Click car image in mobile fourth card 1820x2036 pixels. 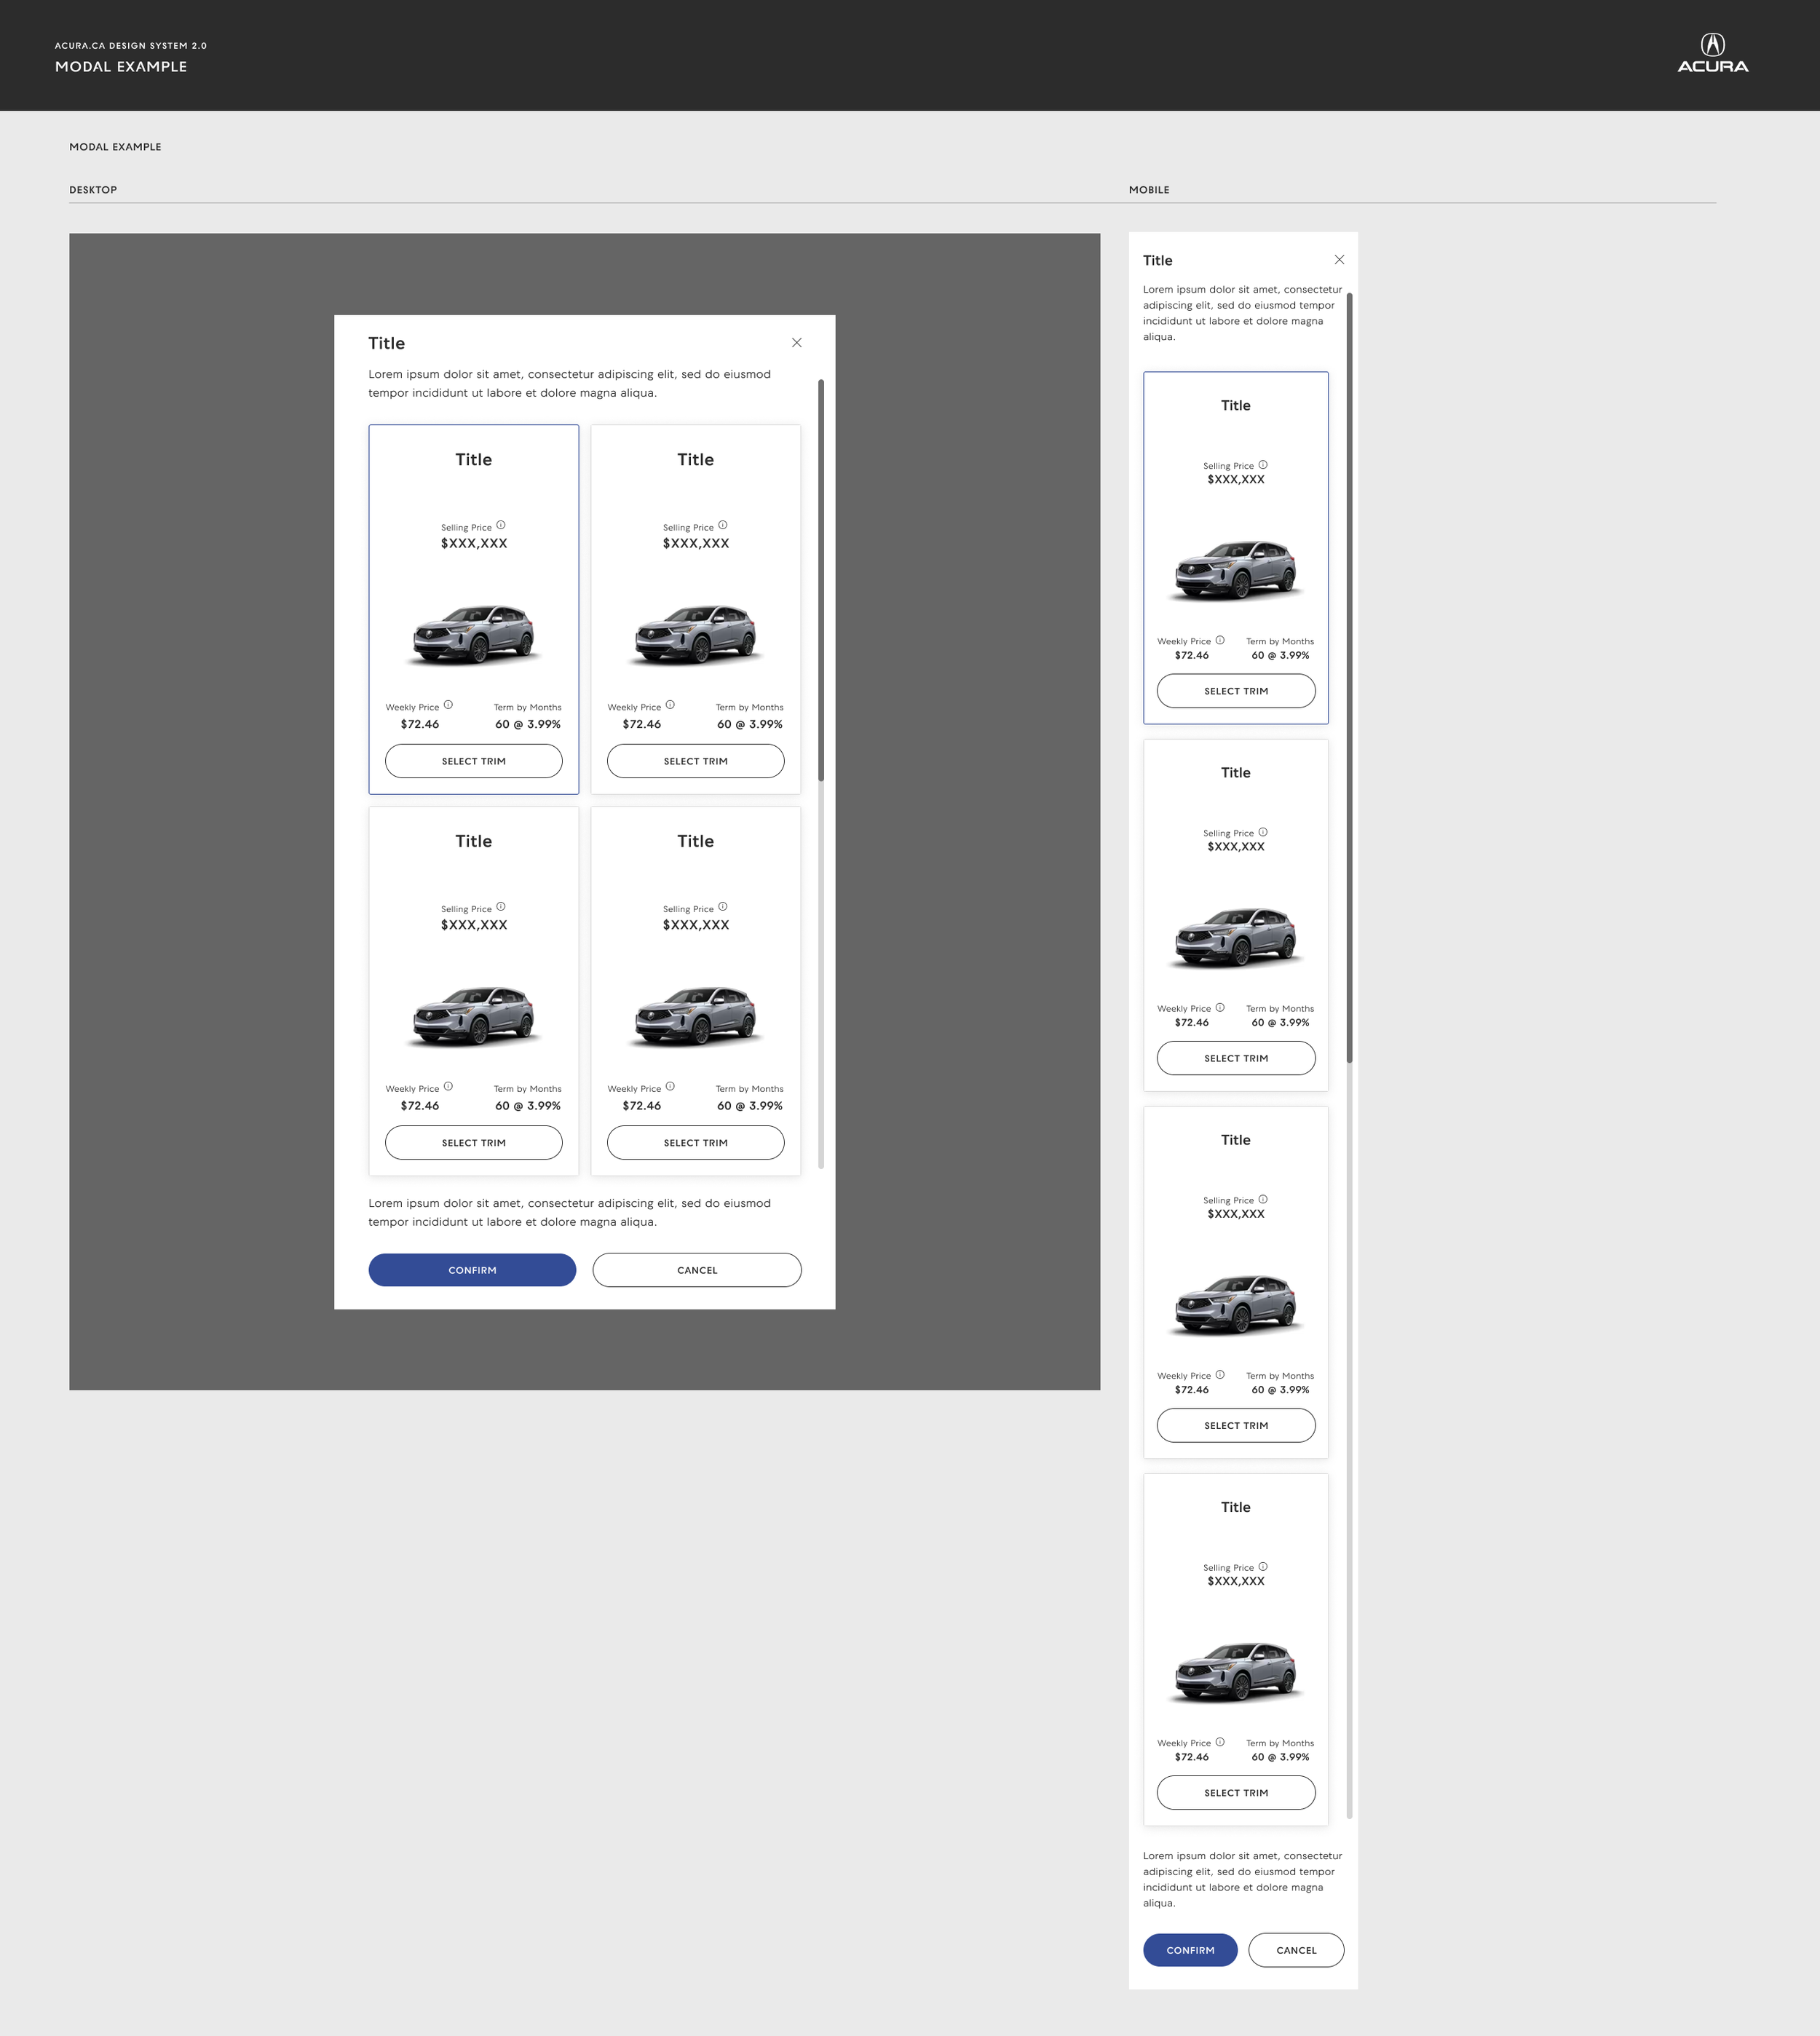coord(1236,1671)
